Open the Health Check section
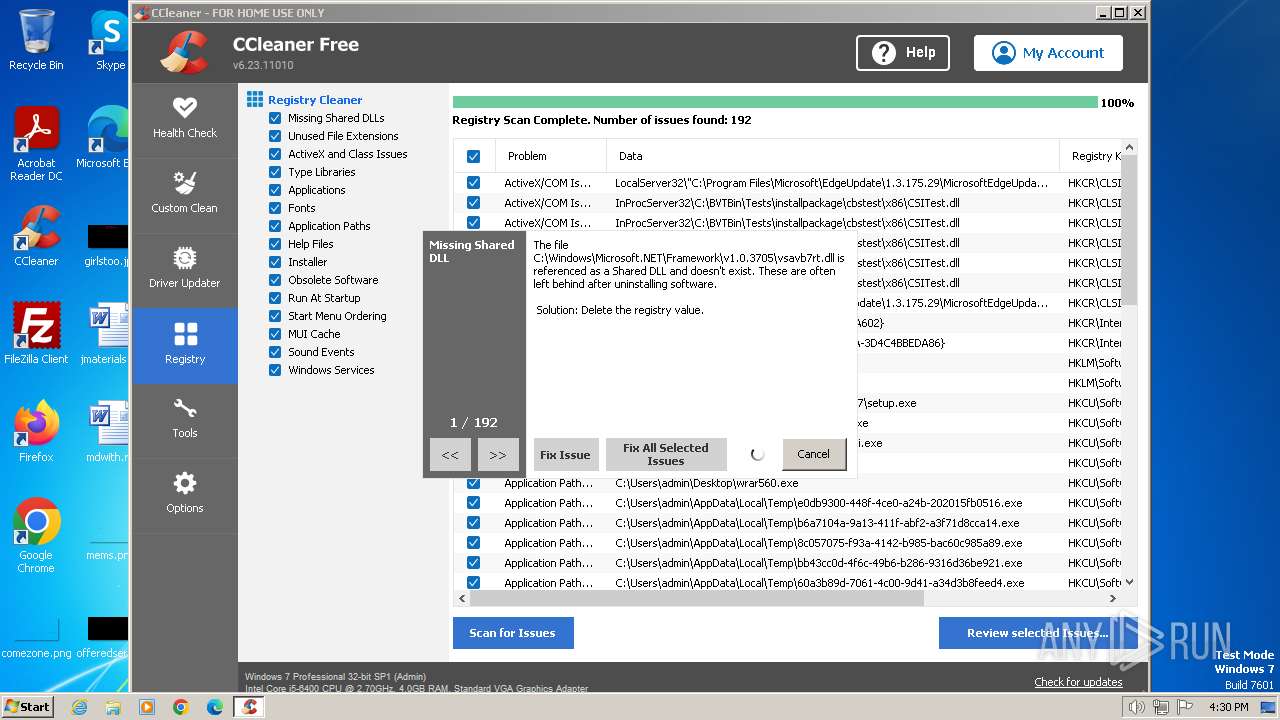Screen dimensions: 1280x720 coord(185,119)
